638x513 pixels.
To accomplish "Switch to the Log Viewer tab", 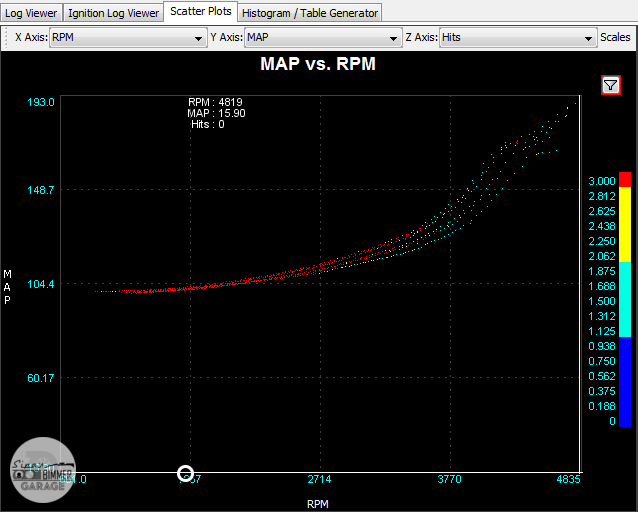I will 32,13.
